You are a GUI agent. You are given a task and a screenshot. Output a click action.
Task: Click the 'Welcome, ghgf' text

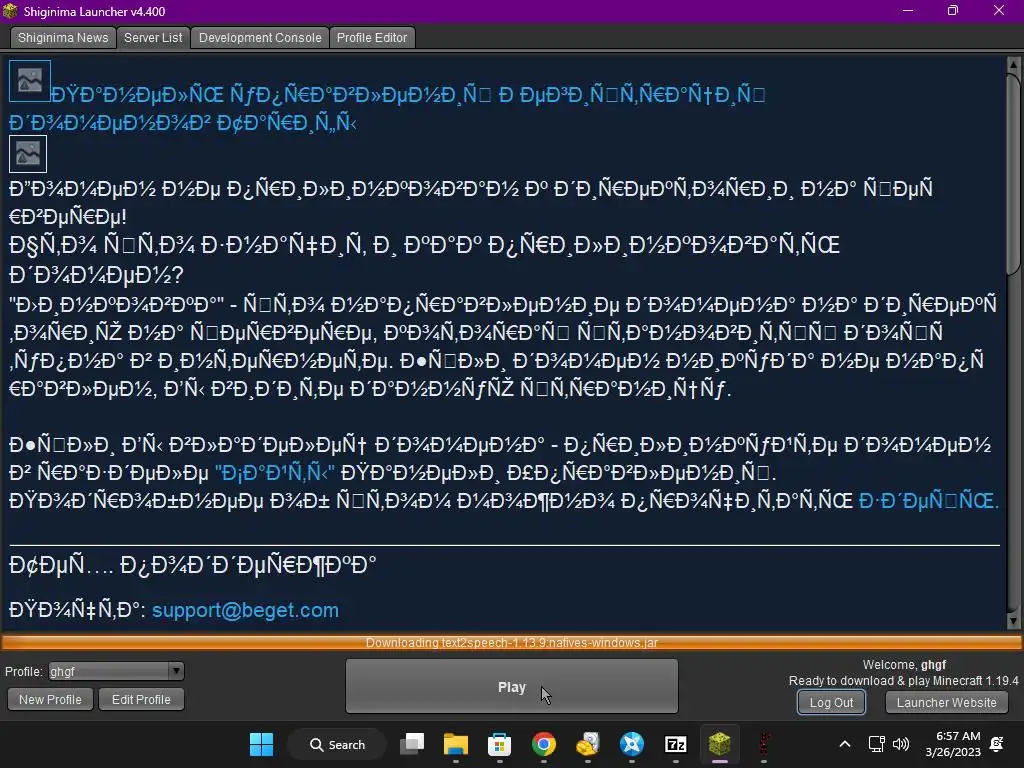click(904, 665)
